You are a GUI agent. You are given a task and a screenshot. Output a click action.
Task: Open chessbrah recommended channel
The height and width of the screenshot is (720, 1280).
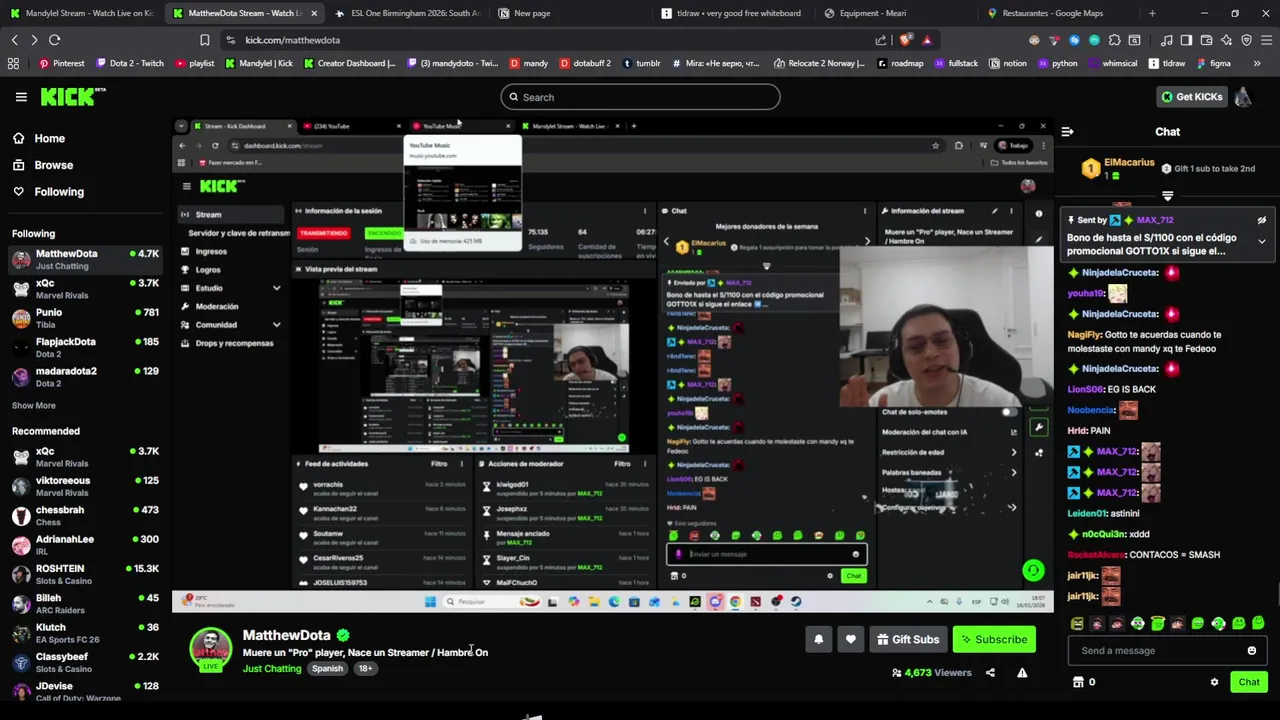pos(85,516)
